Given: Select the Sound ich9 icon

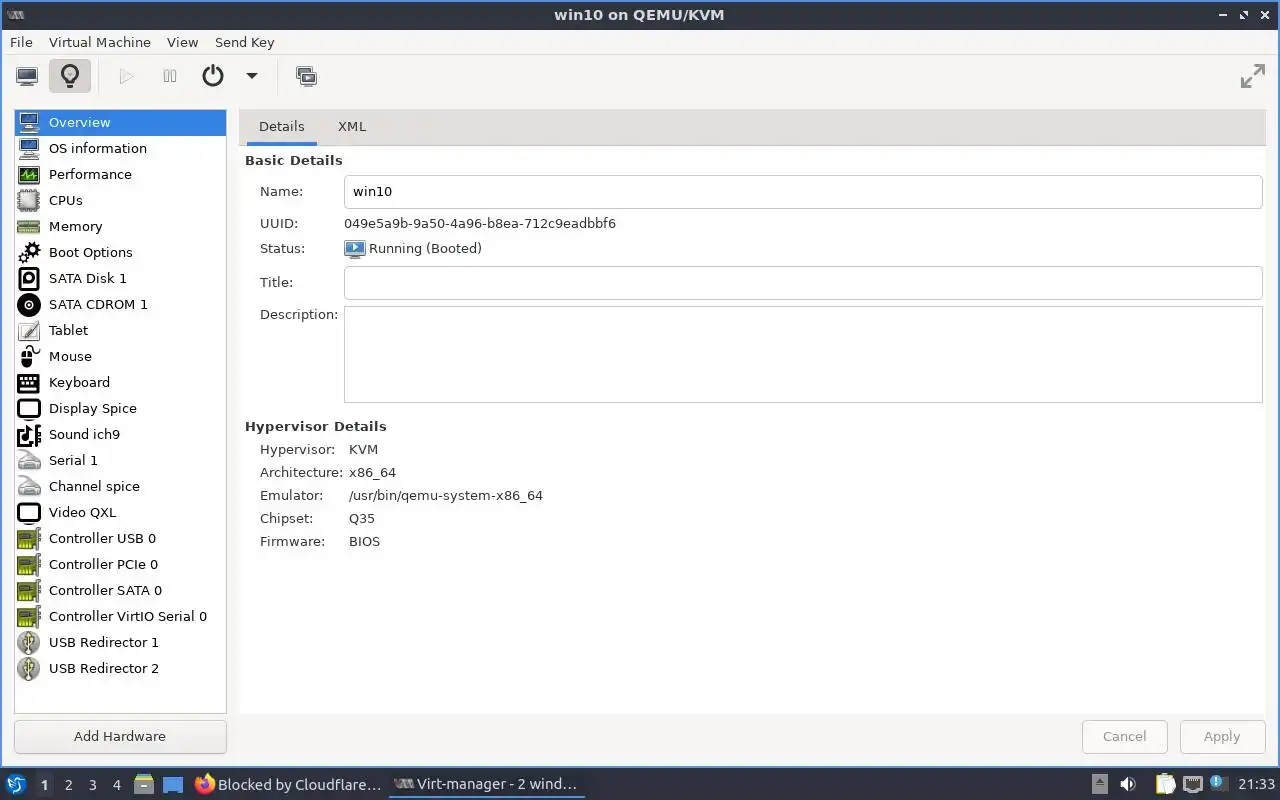Looking at the screenshot, I should click(x=29, y=434).
